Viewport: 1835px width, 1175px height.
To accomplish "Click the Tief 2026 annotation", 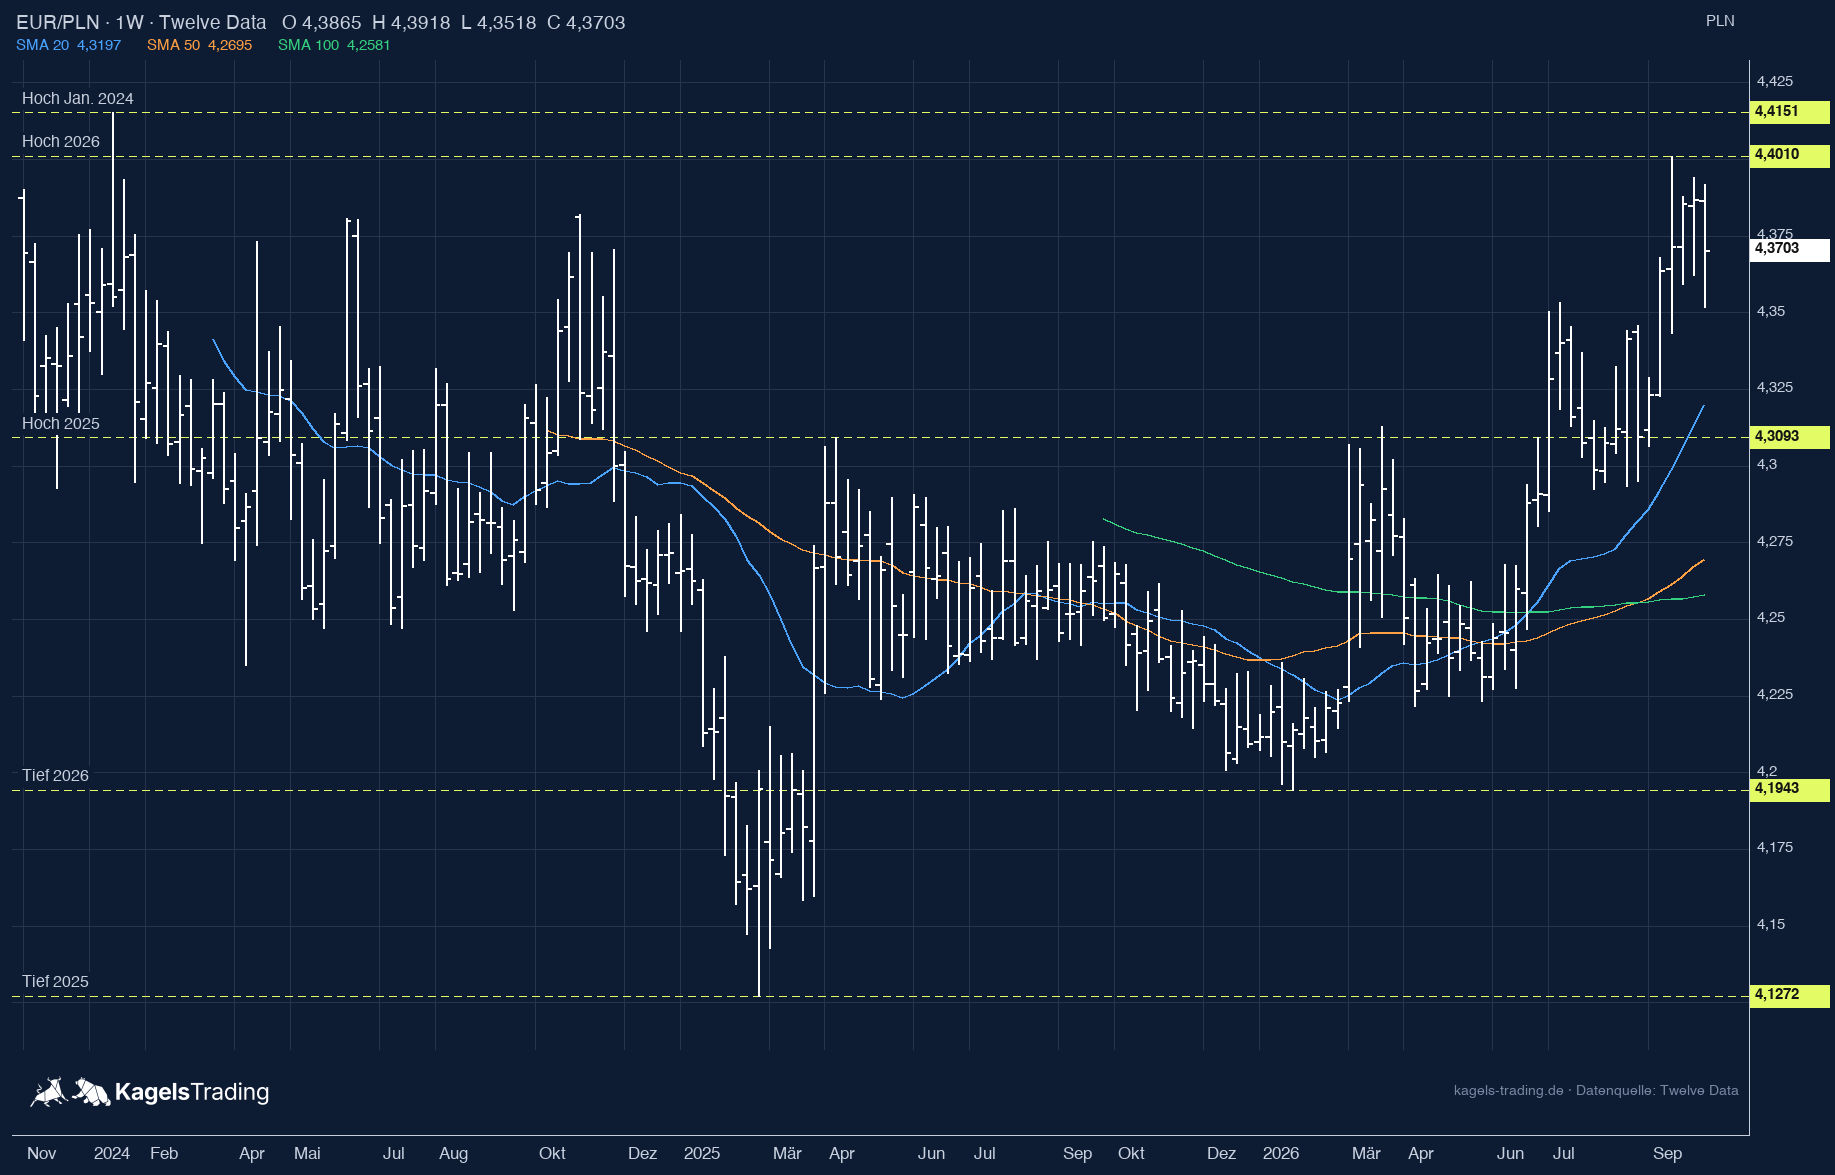I will click(x=55, y=775).
